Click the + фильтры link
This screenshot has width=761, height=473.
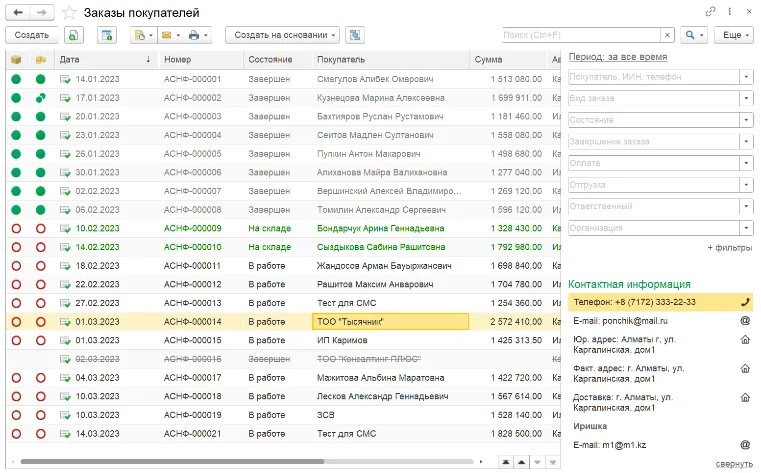[729, 248]
